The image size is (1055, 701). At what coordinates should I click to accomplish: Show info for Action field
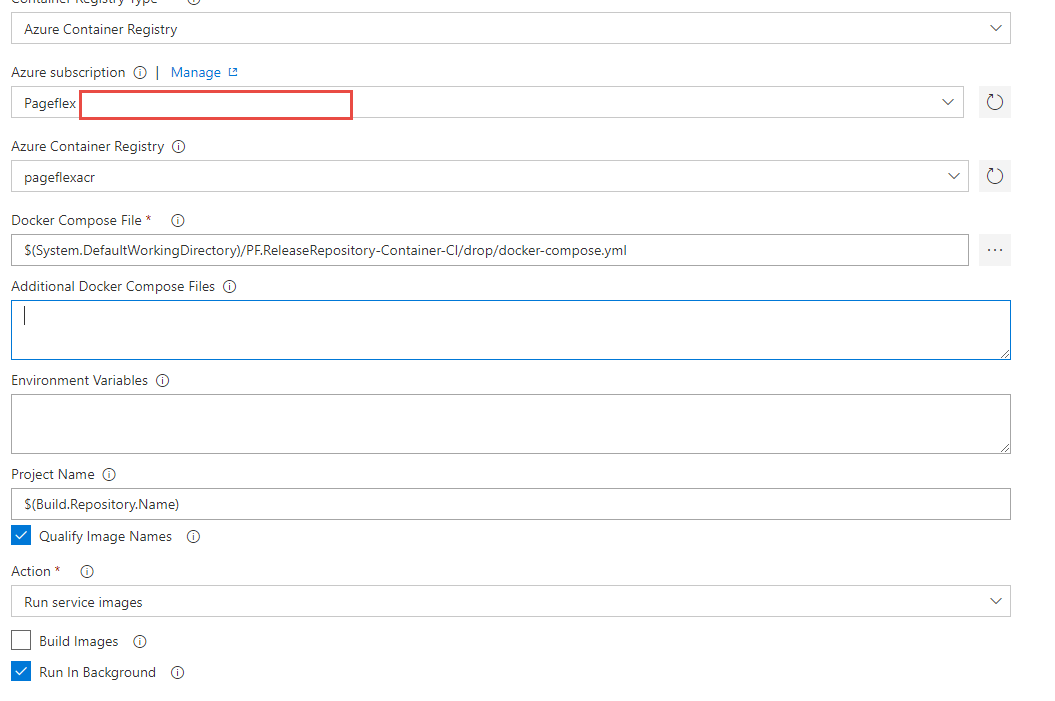coord(87,572)
